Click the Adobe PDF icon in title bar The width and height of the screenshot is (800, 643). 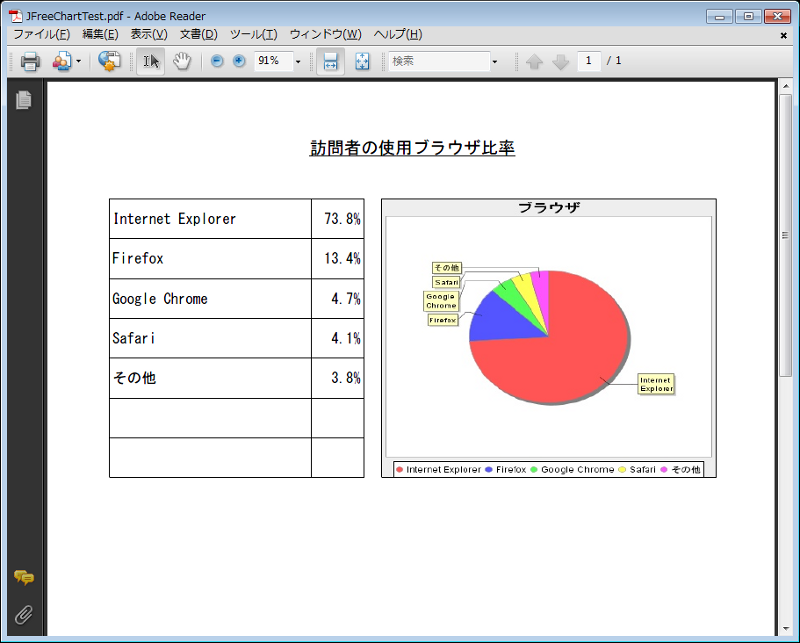point(16,16)
